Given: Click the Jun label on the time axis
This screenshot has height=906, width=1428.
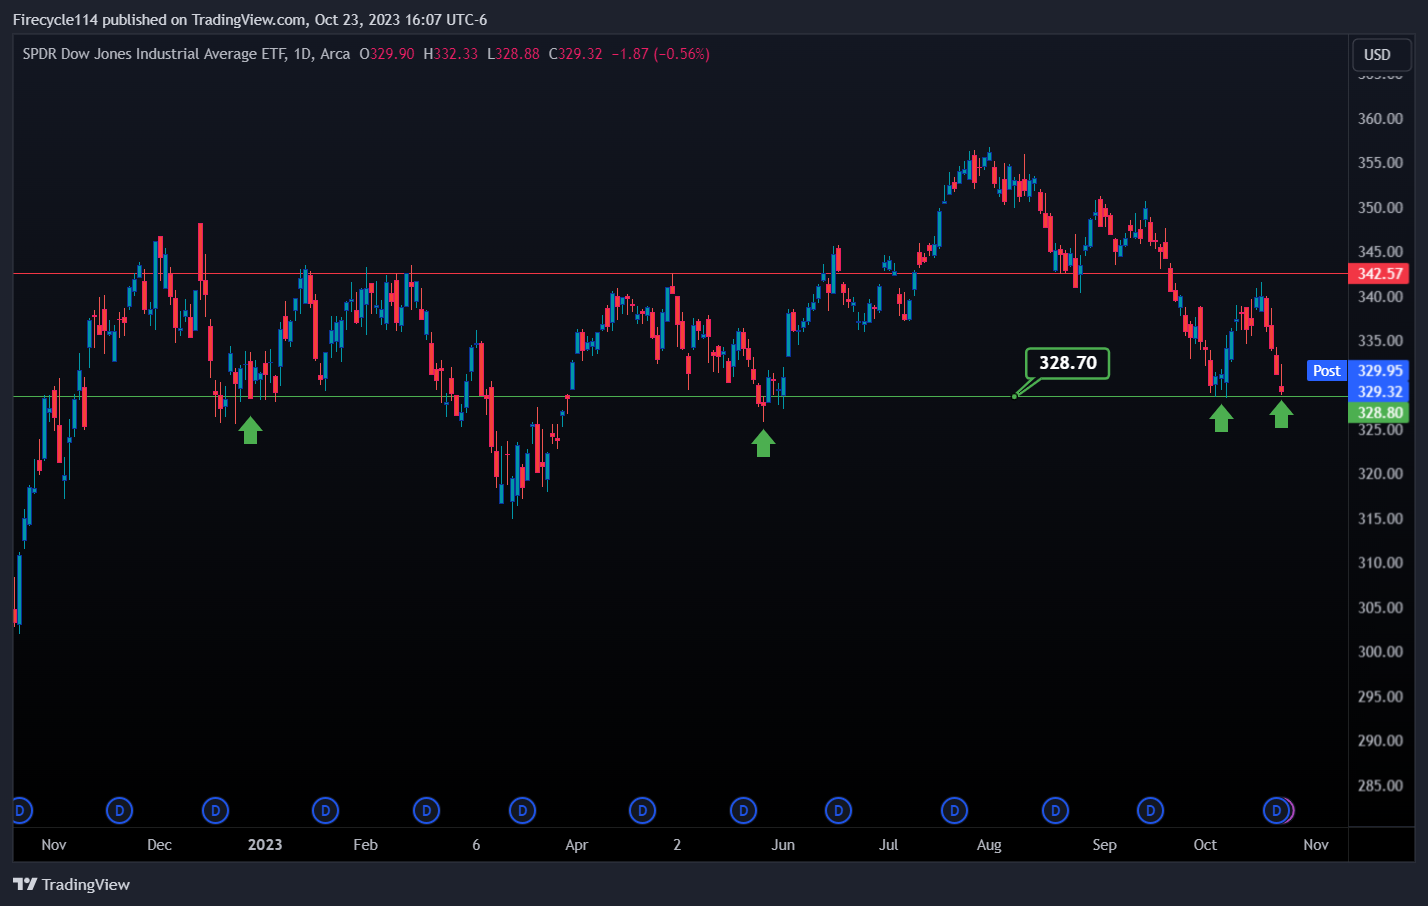Looking at the screenshot, I should pos(783,845).
